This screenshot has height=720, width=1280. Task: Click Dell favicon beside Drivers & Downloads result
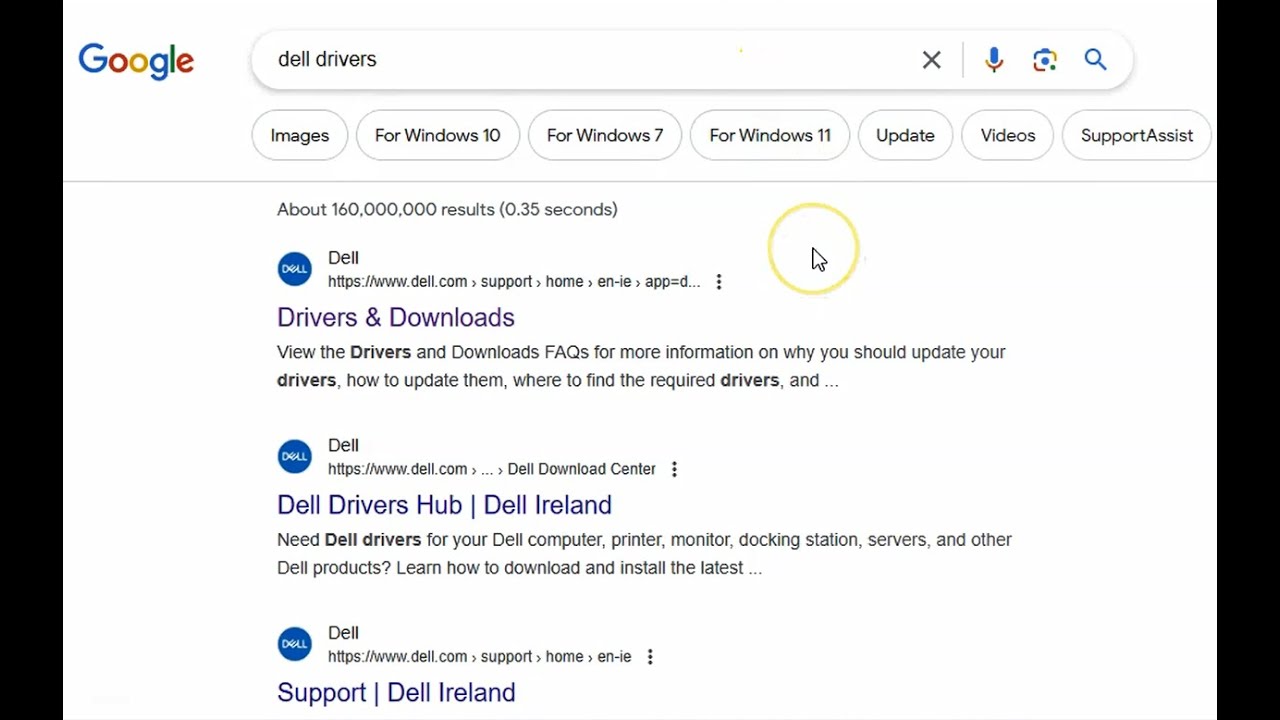tap(294, 269)
